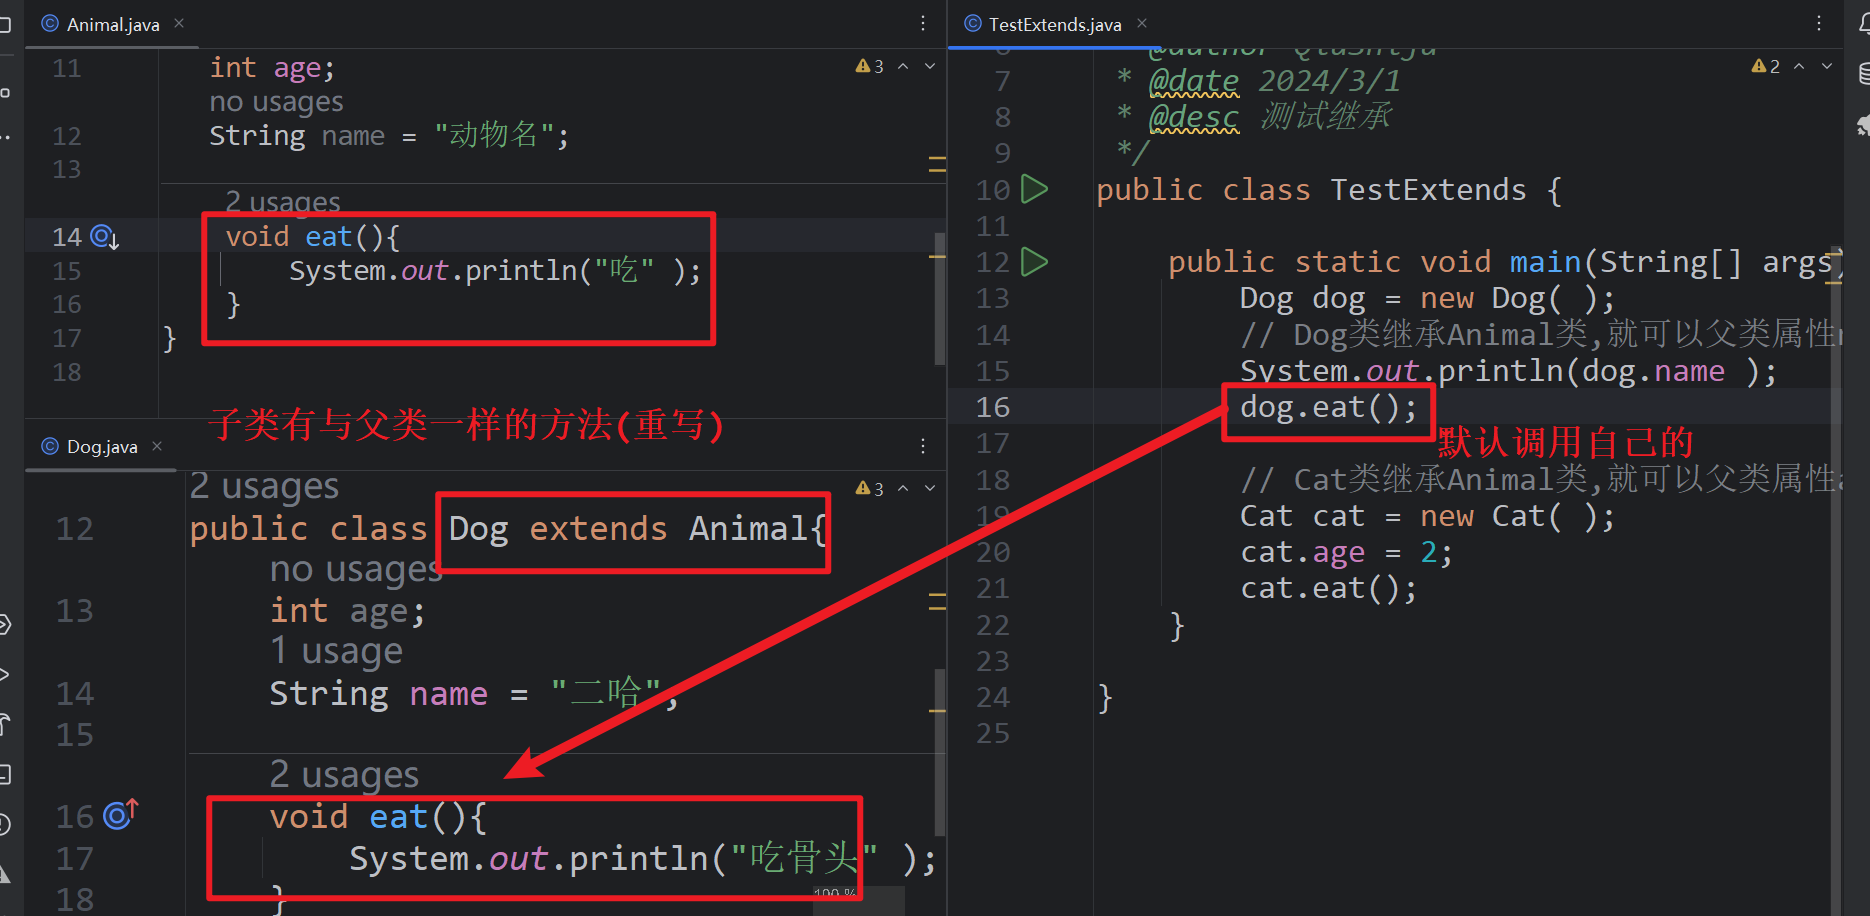Screen dimensions: 1870x916
Task: Click the "二哈" string in Dog.java
Action: [606, 693]
